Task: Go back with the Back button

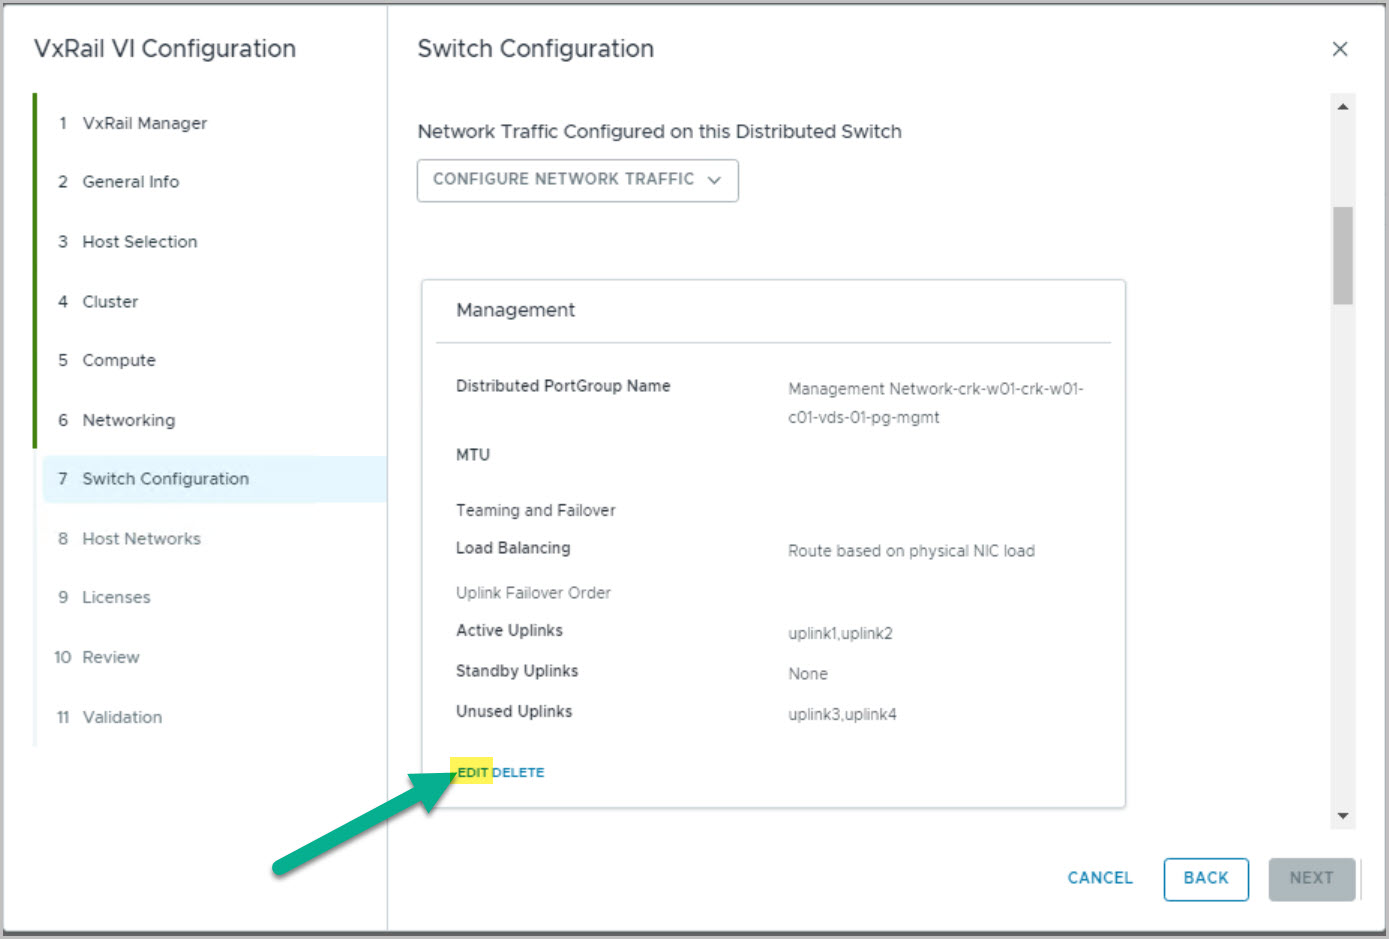Action: point(1205,878)
